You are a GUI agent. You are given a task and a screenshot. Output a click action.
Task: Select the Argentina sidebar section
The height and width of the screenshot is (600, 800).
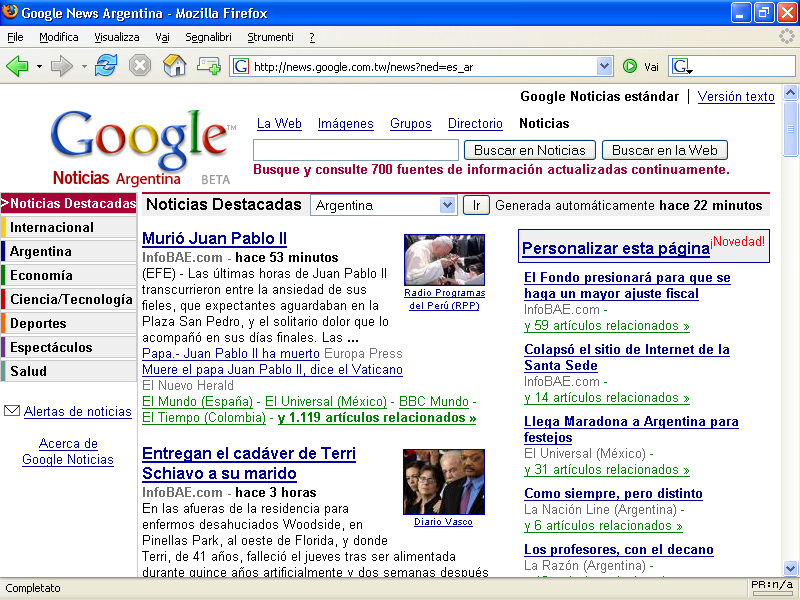point(69,251)
